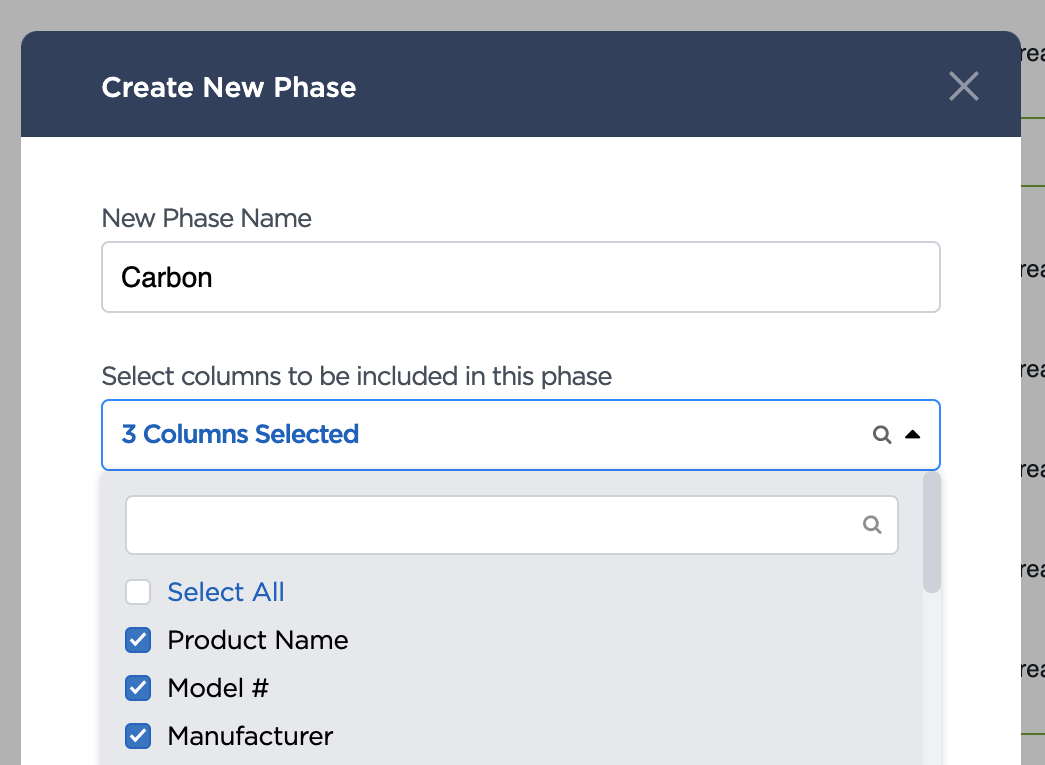
Task: Uncheck the Product Name checkbox
Action: [138, 640]
